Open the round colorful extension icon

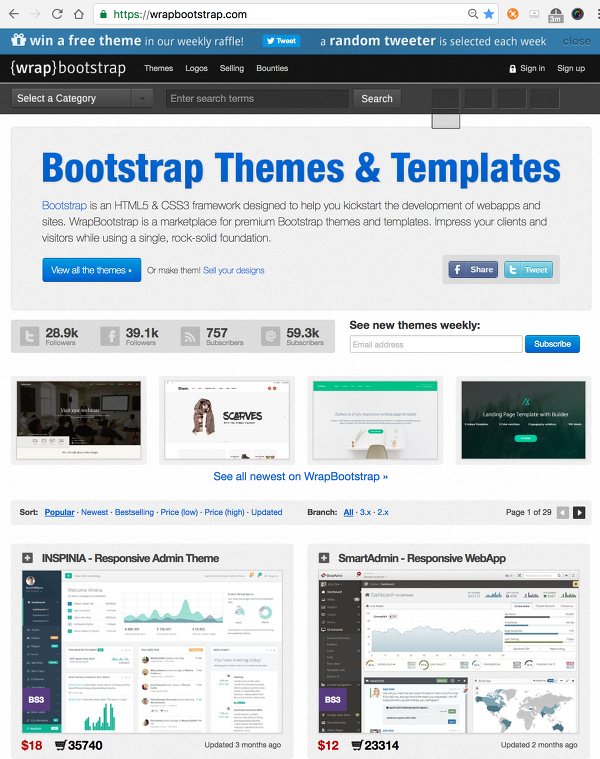577,14
